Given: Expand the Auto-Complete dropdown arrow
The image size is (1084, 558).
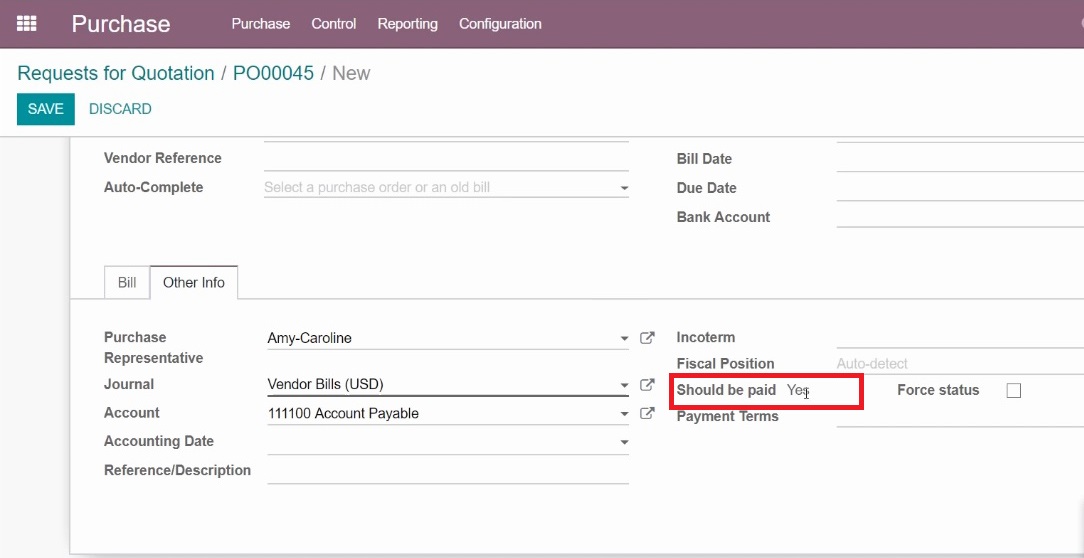Looking at the screenshot, I should (x=624, y=188).
